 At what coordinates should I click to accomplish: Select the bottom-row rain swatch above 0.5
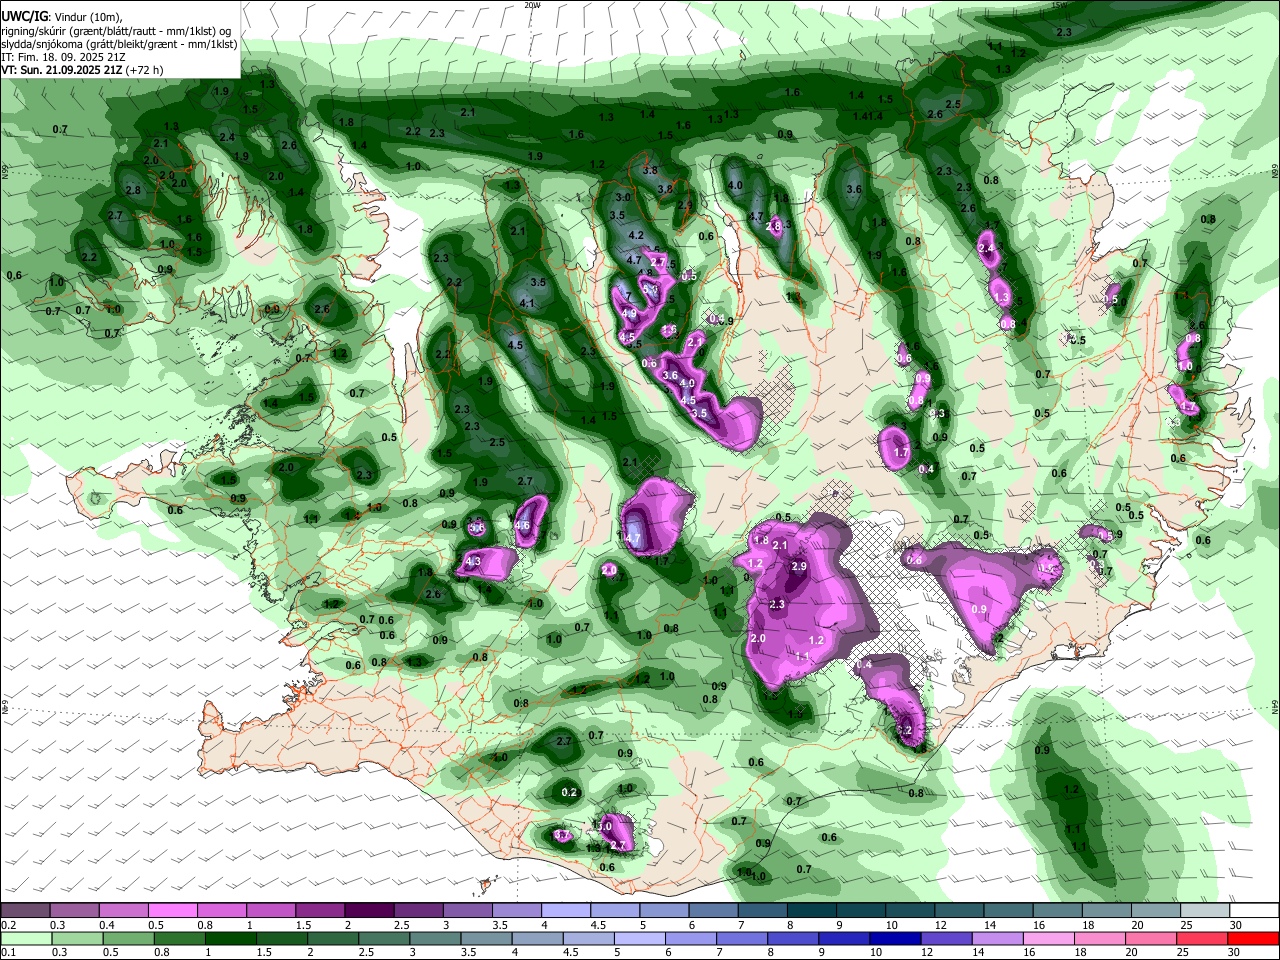tap(128, 938)
